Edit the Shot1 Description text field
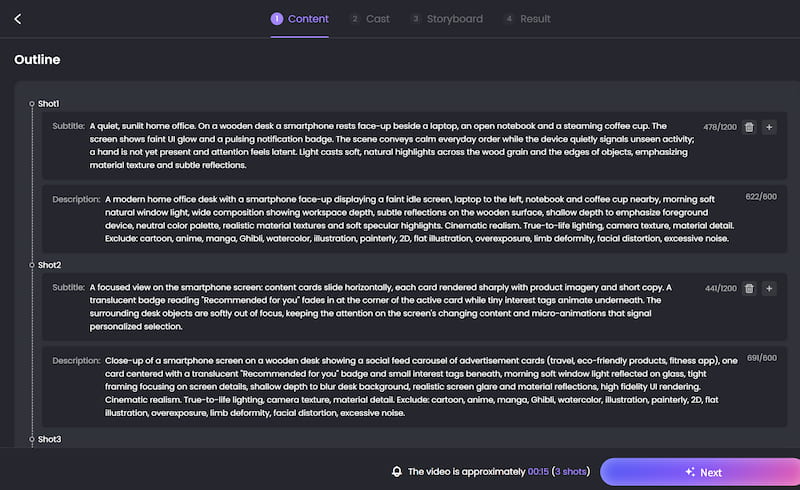The width and height of the screenshot is (800, 490). point(419,219)
